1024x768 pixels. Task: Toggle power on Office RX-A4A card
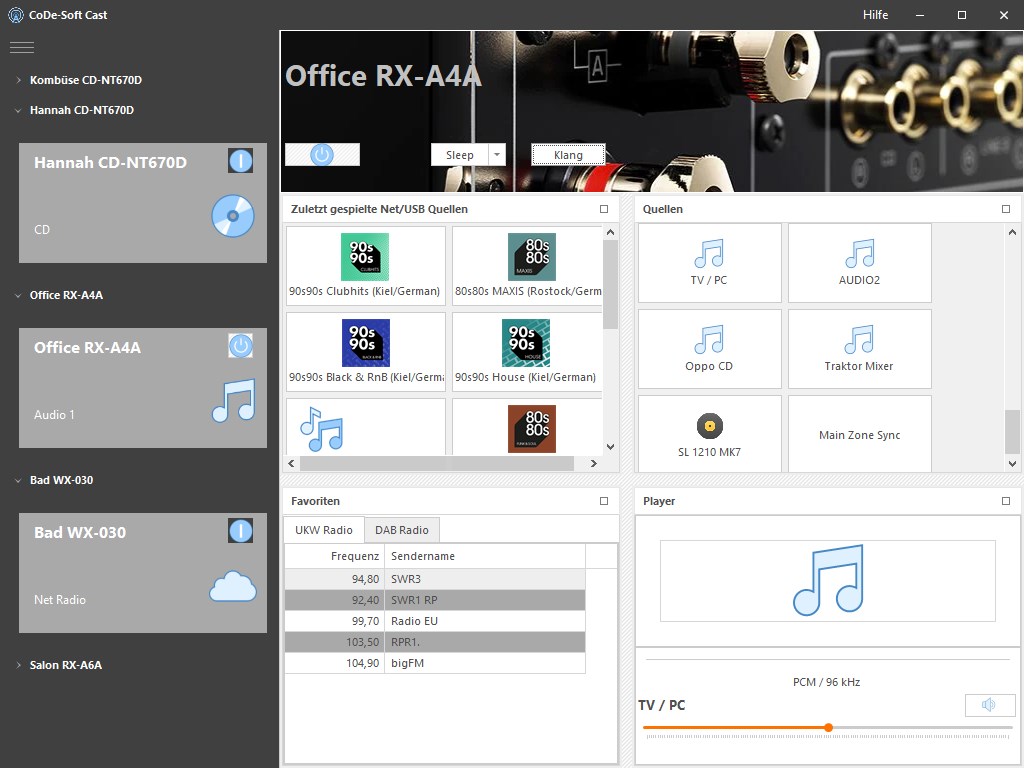(240, 345)
